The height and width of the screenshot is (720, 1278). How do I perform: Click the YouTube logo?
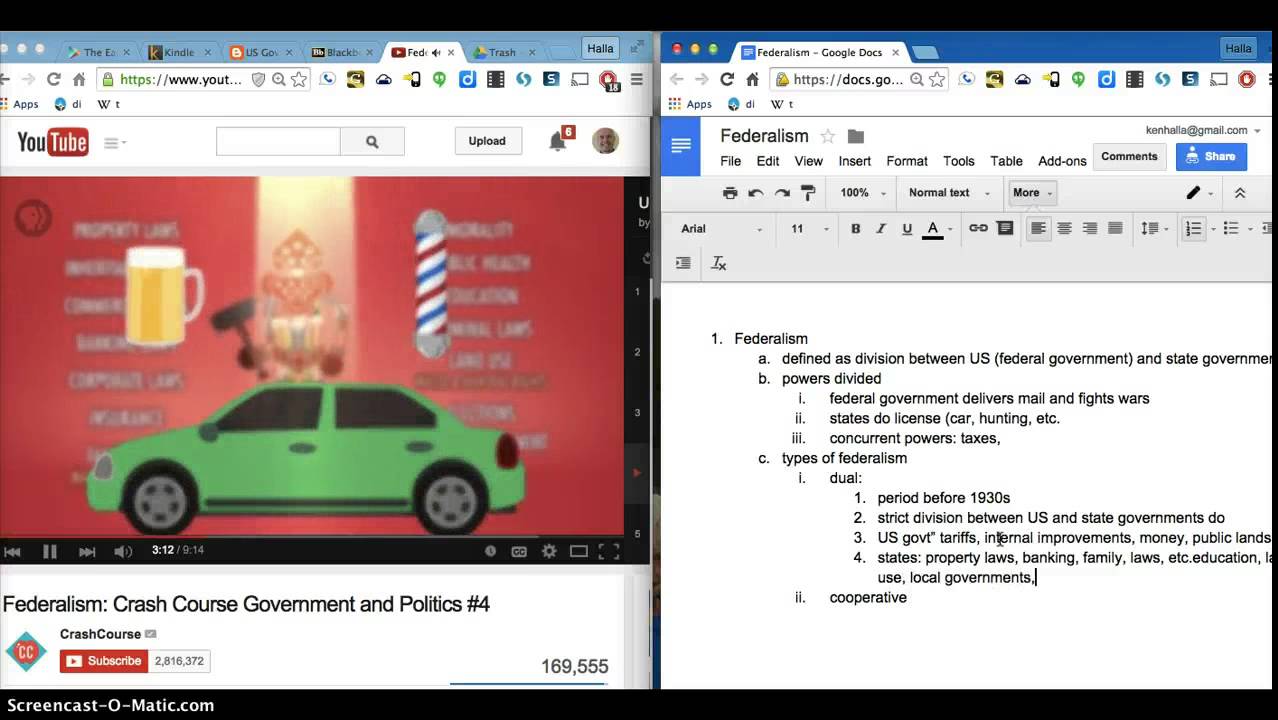tap(52, 142)
